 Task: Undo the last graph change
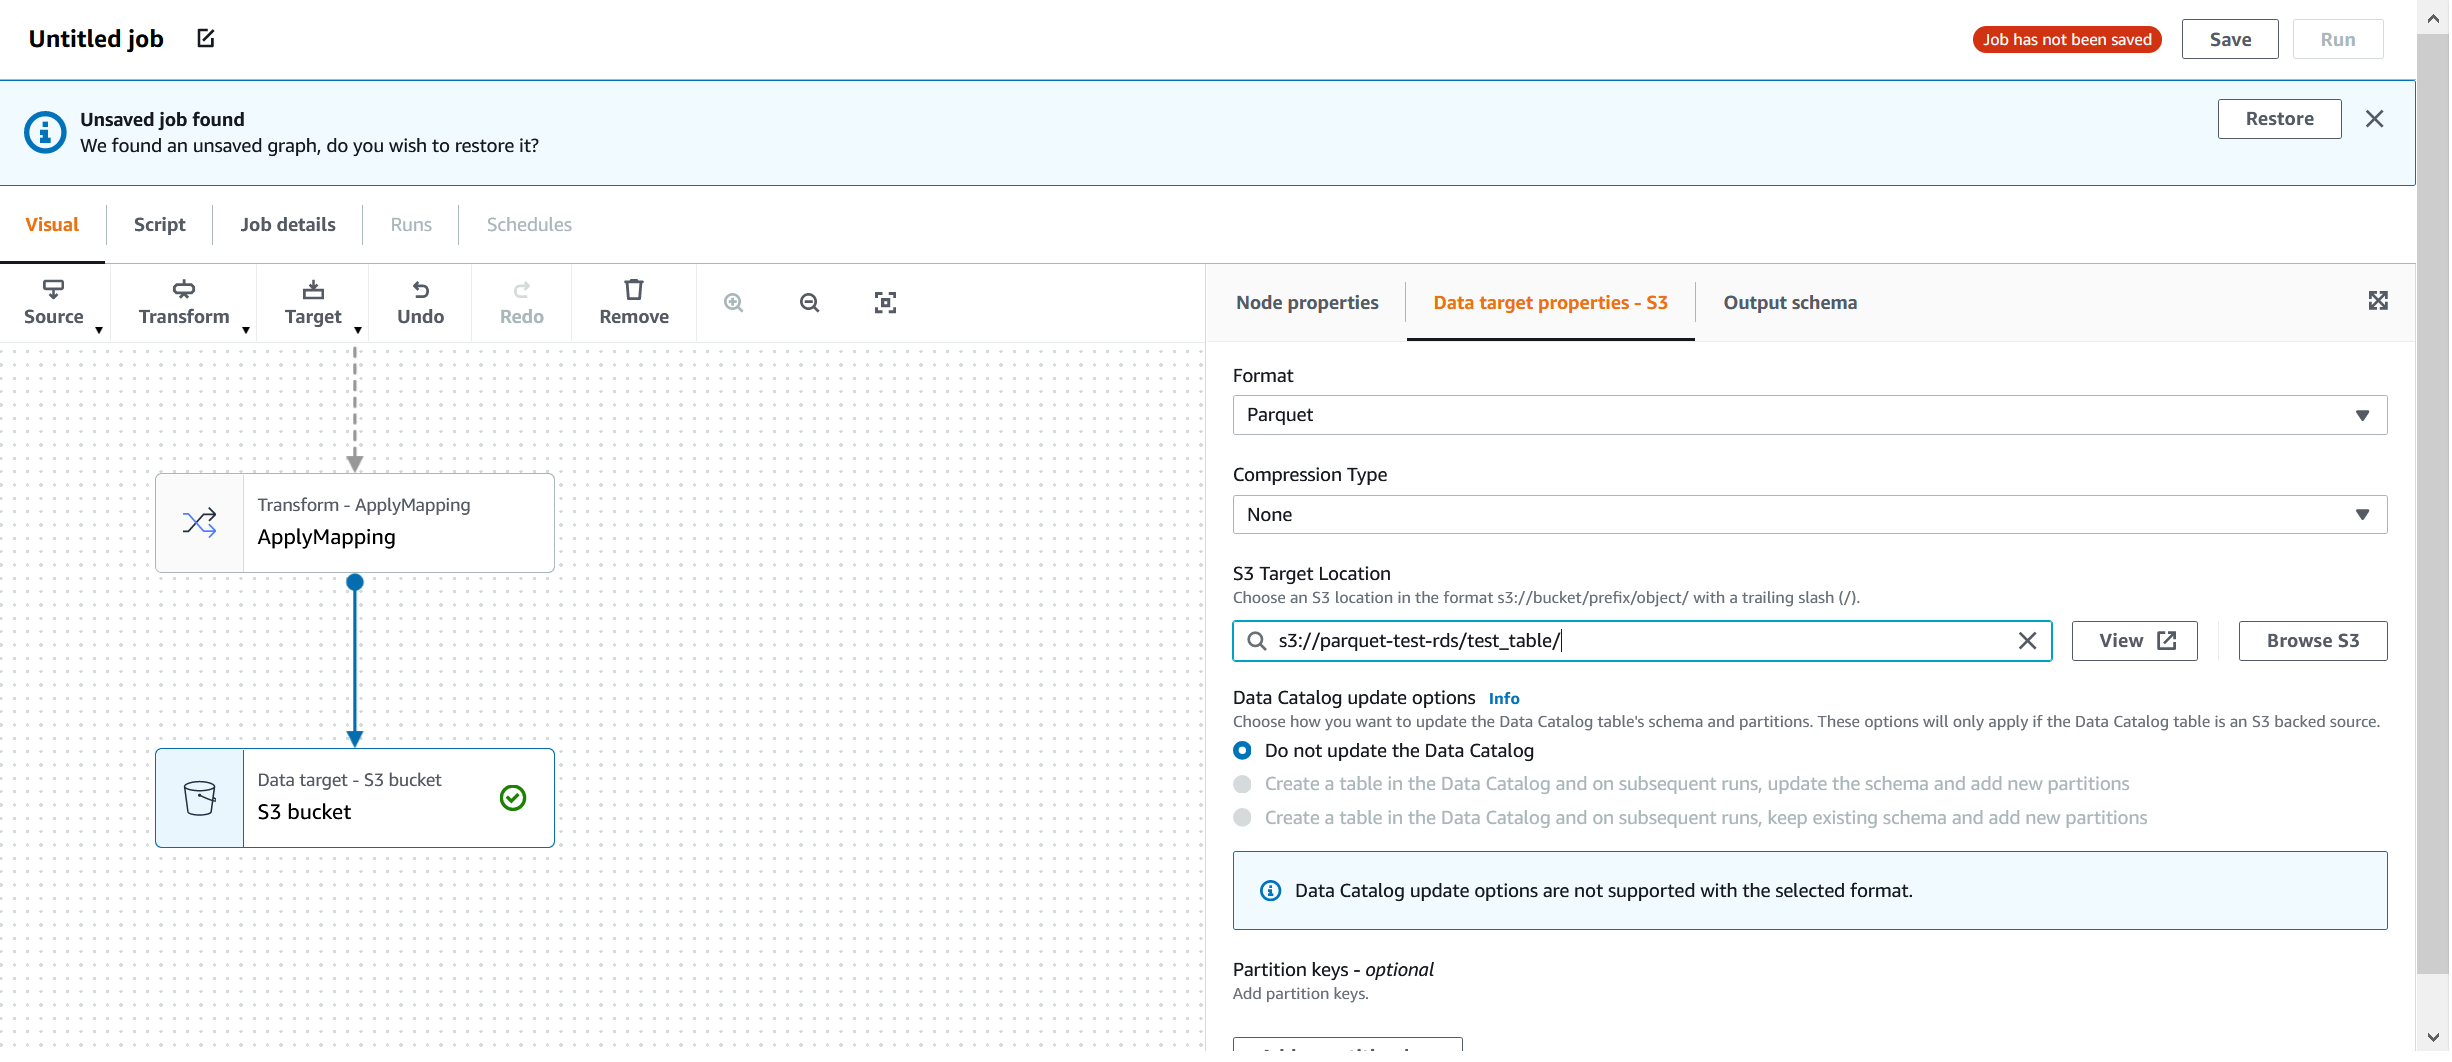420,302
